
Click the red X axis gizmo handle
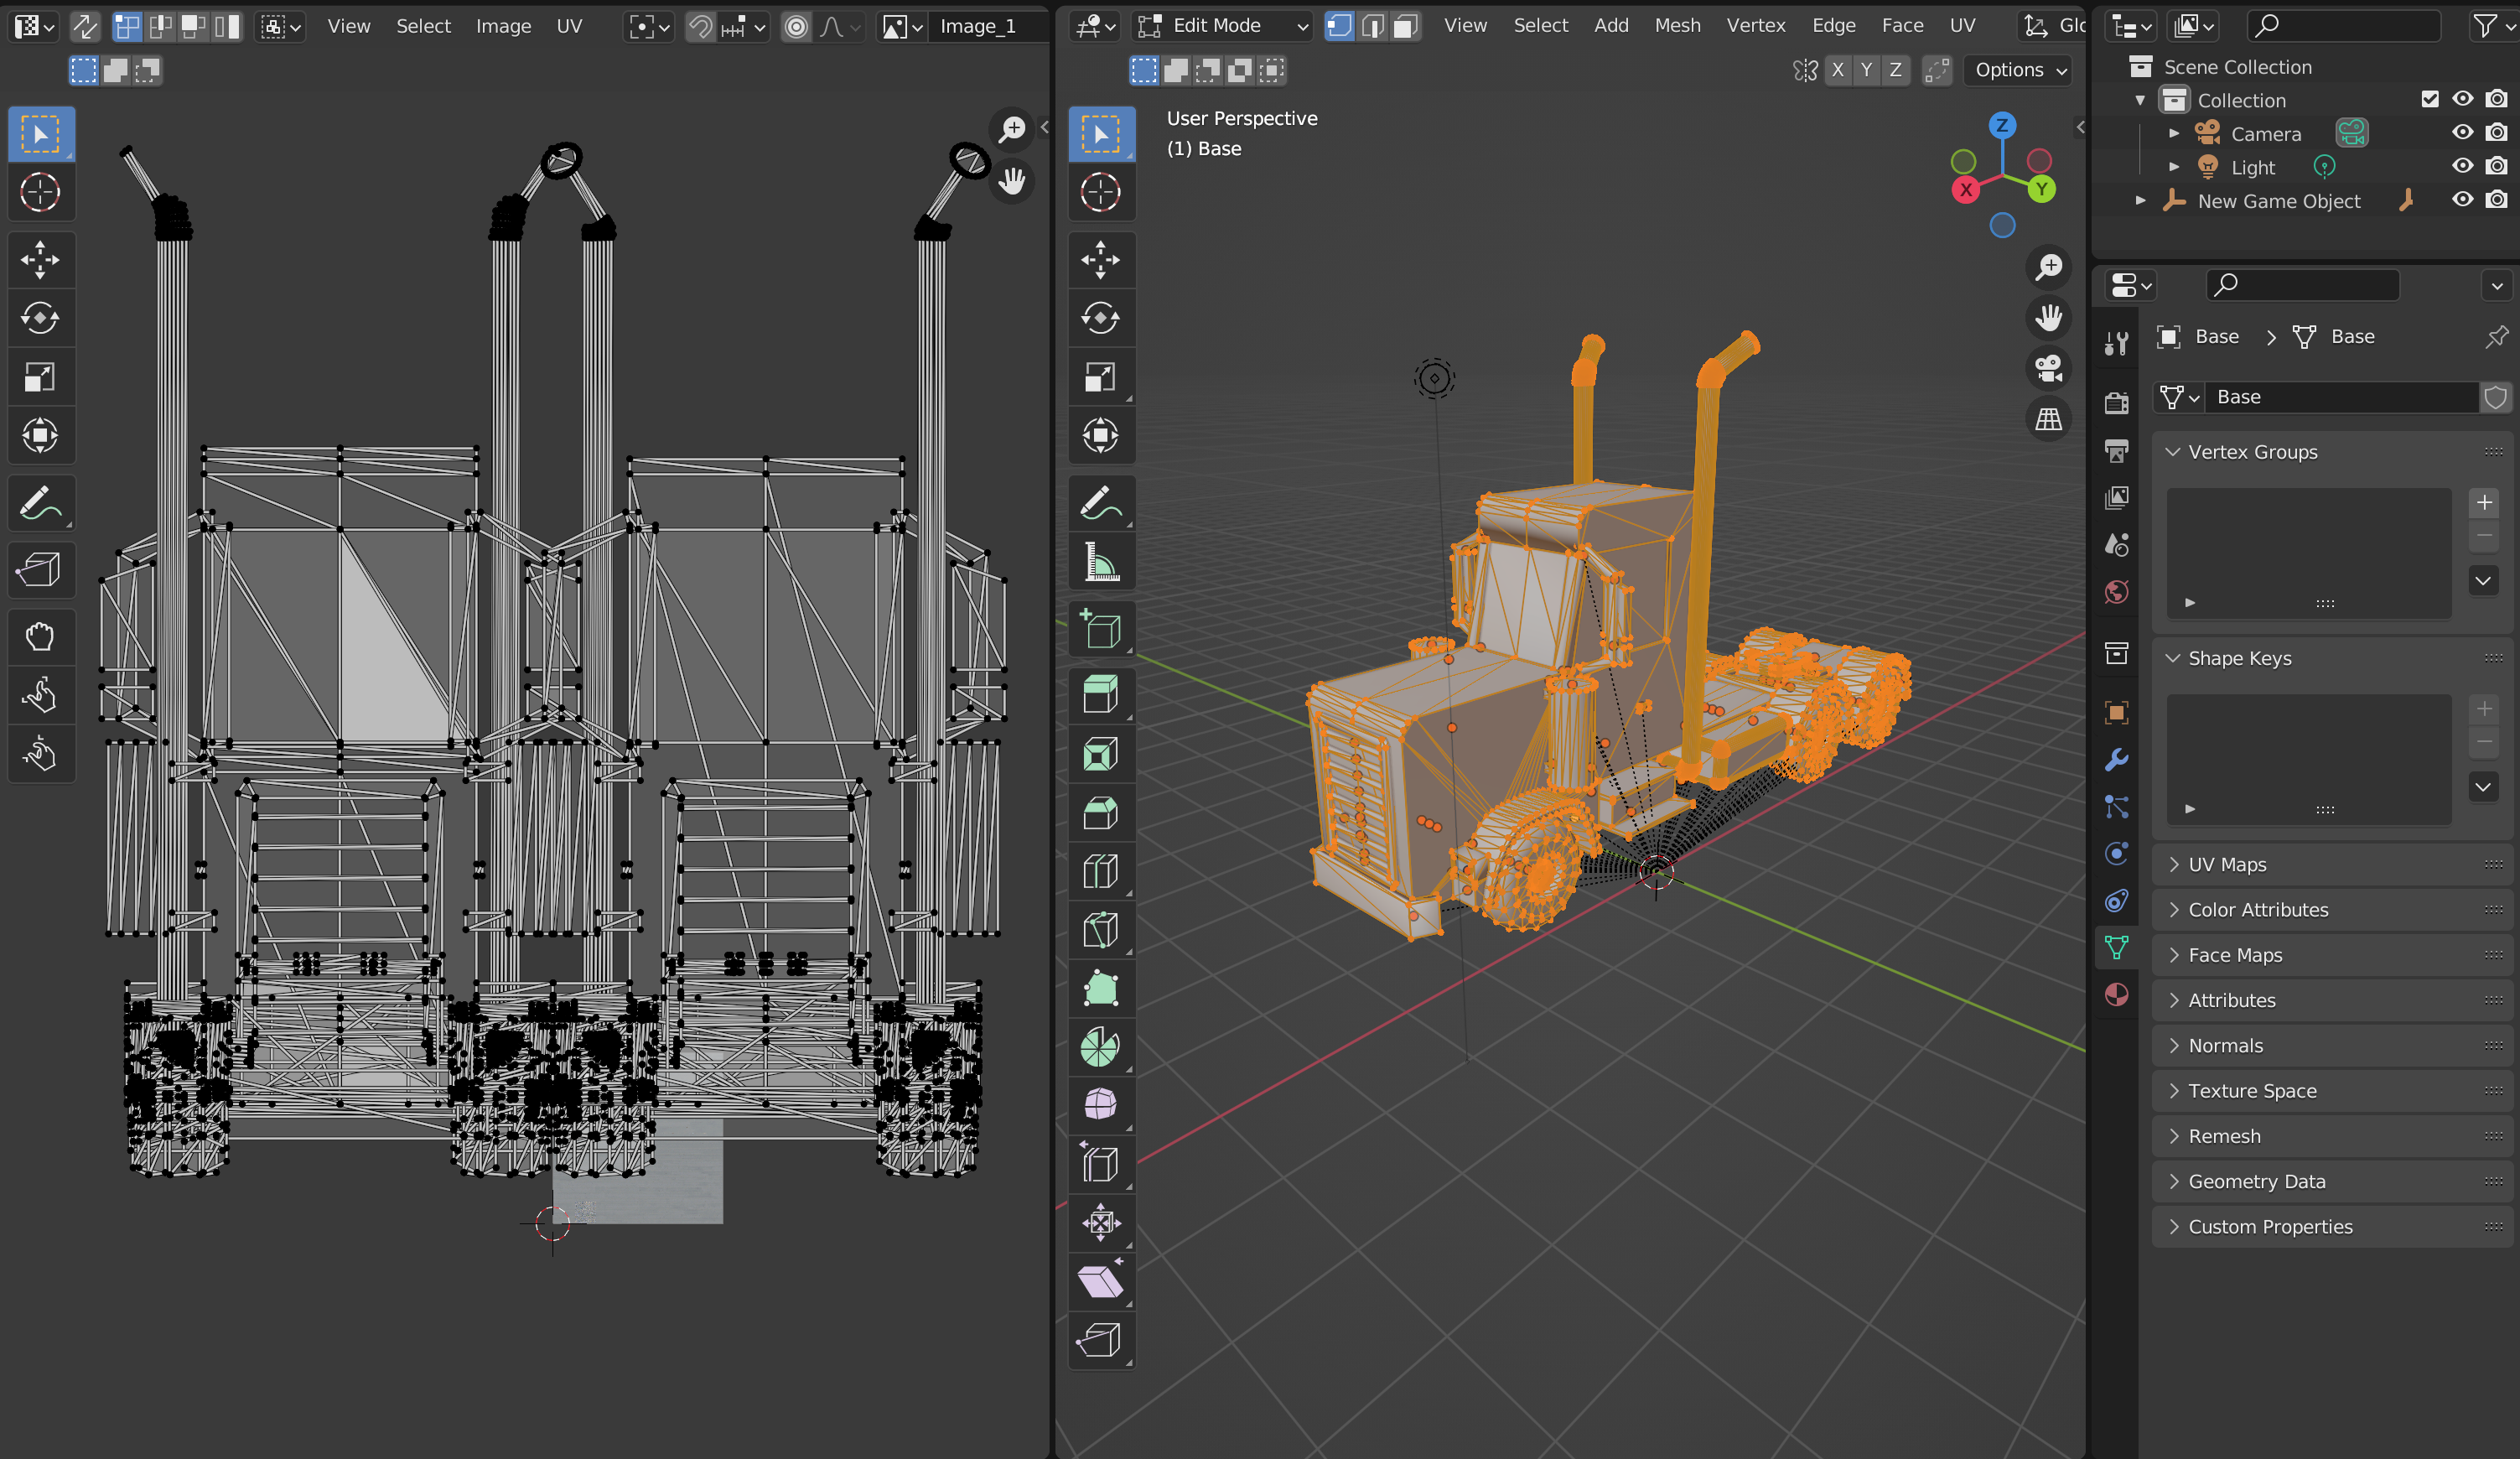click(x=1965, y=190)
